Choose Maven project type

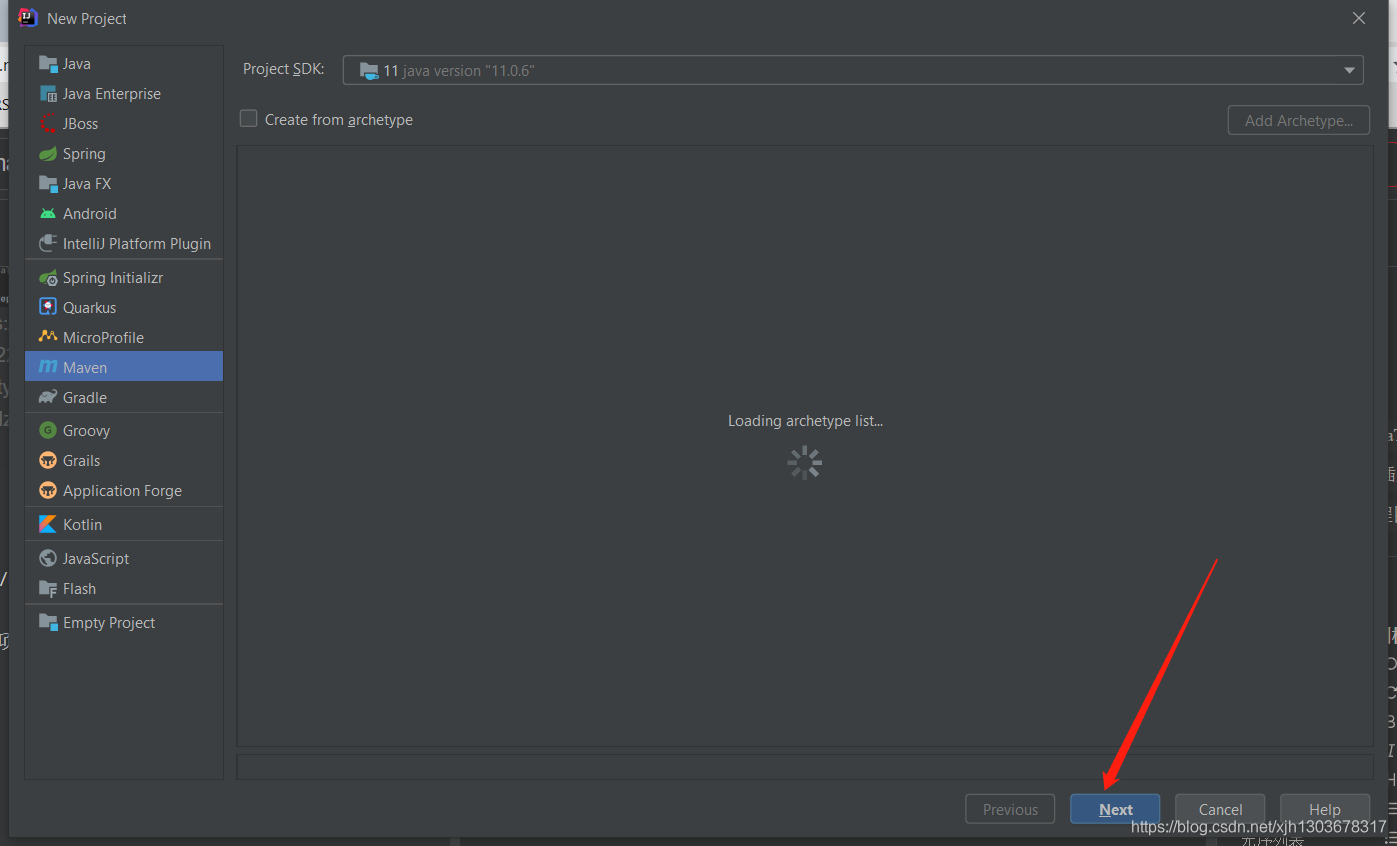(124, 367)
